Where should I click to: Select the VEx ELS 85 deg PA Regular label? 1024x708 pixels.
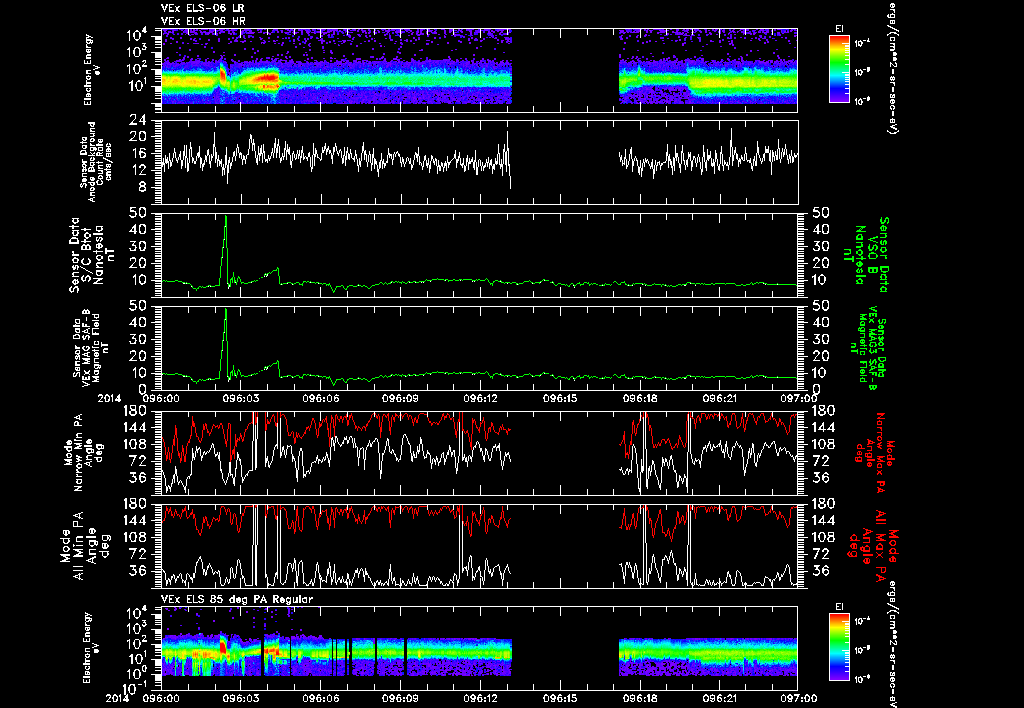point(238,599)
